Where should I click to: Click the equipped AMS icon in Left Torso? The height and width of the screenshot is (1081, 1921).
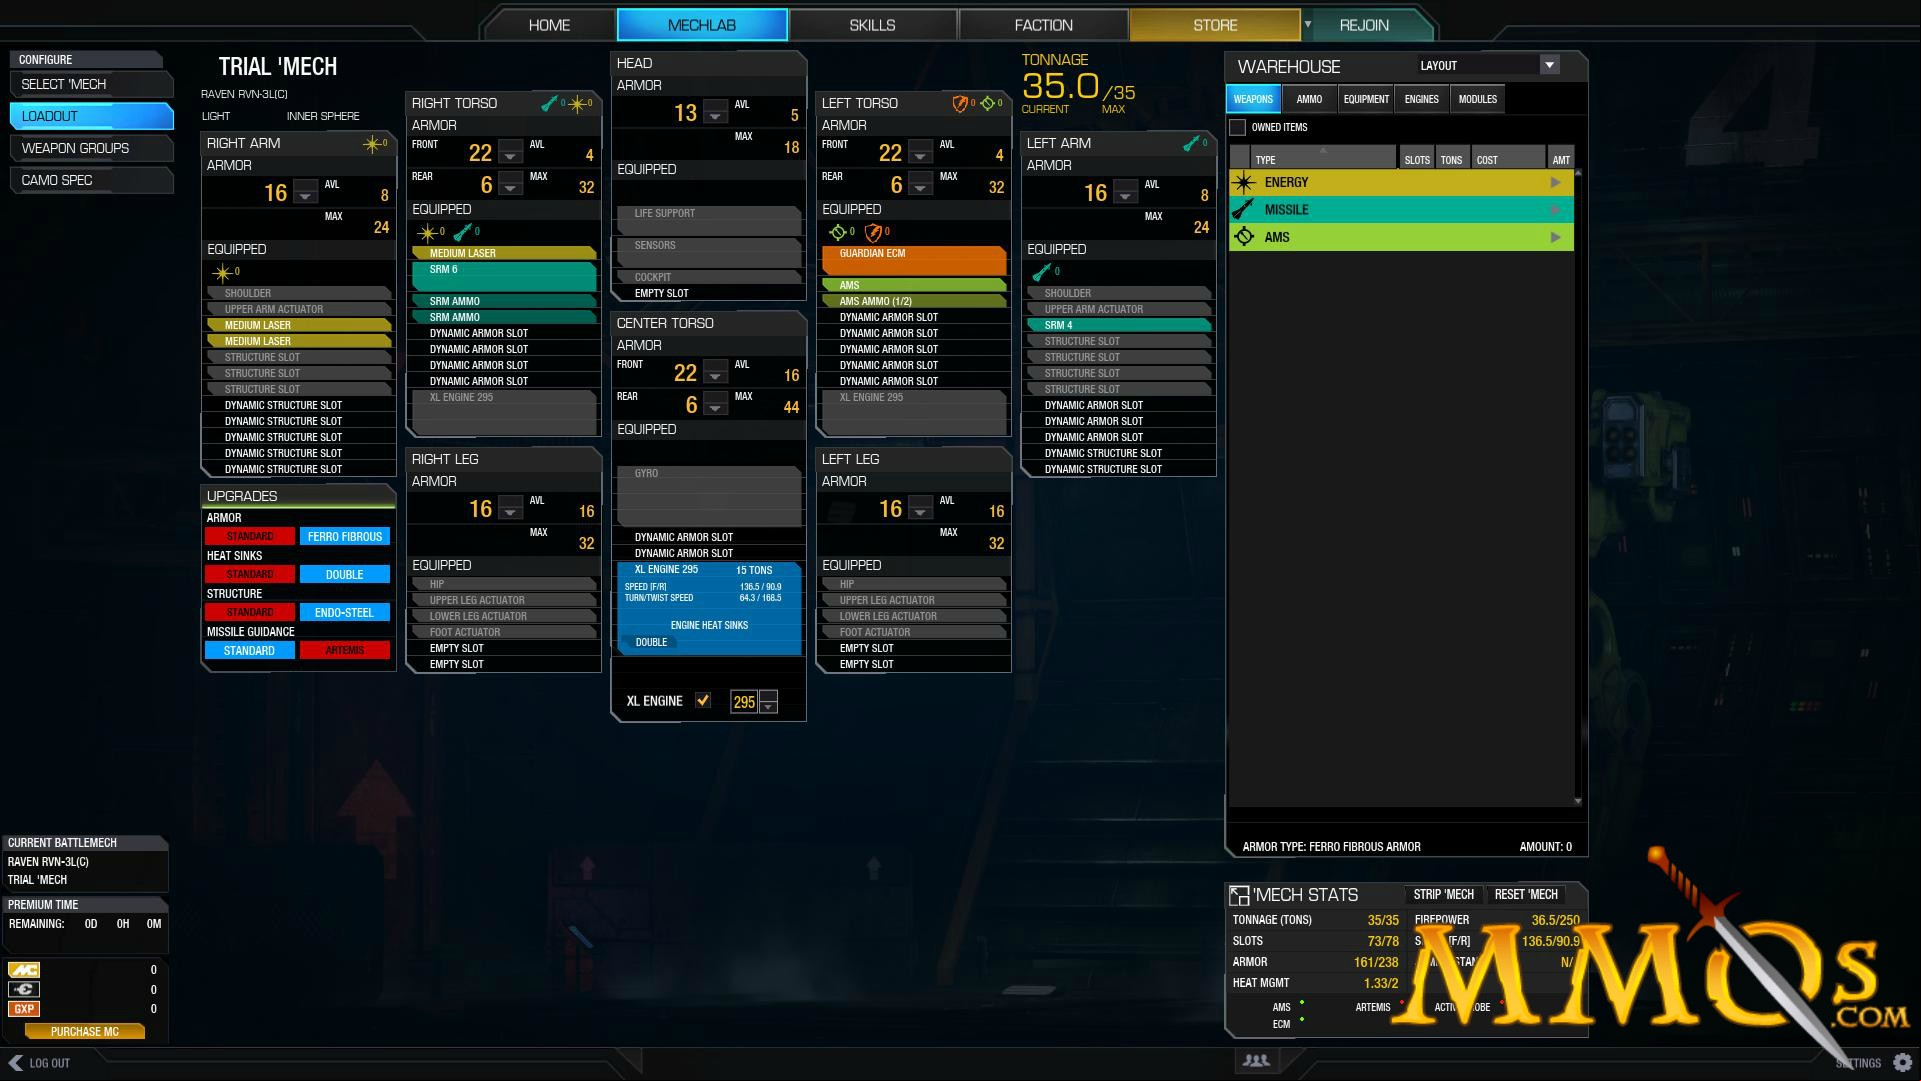click(x=838, y=232)
